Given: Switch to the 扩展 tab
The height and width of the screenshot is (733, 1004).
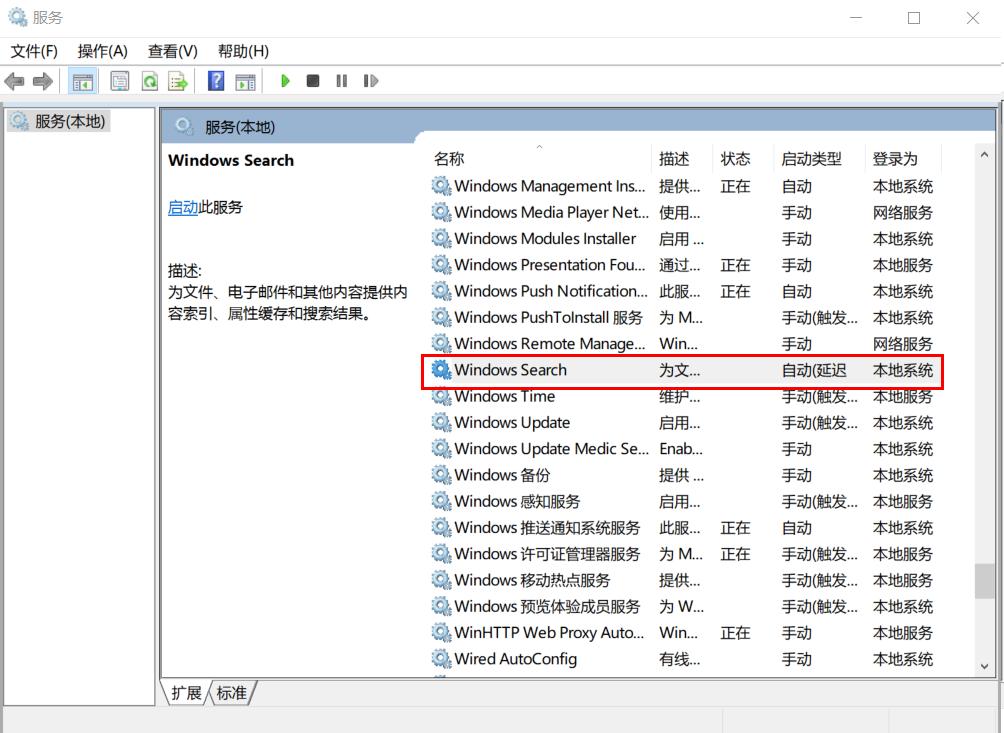Looking at the screenshot, I should tap(185, 693).
